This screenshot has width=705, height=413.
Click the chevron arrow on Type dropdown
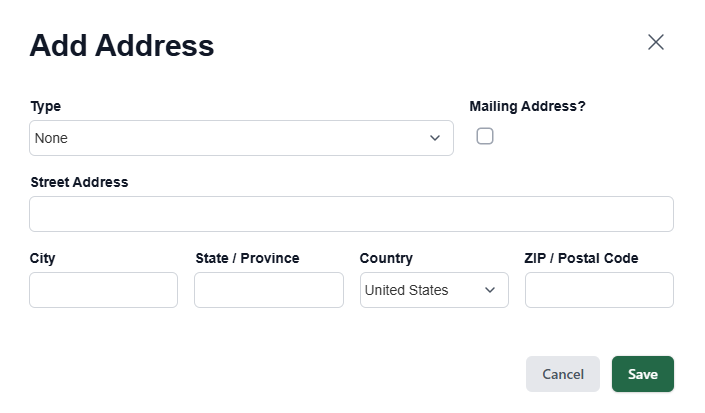tap(435, 138)
